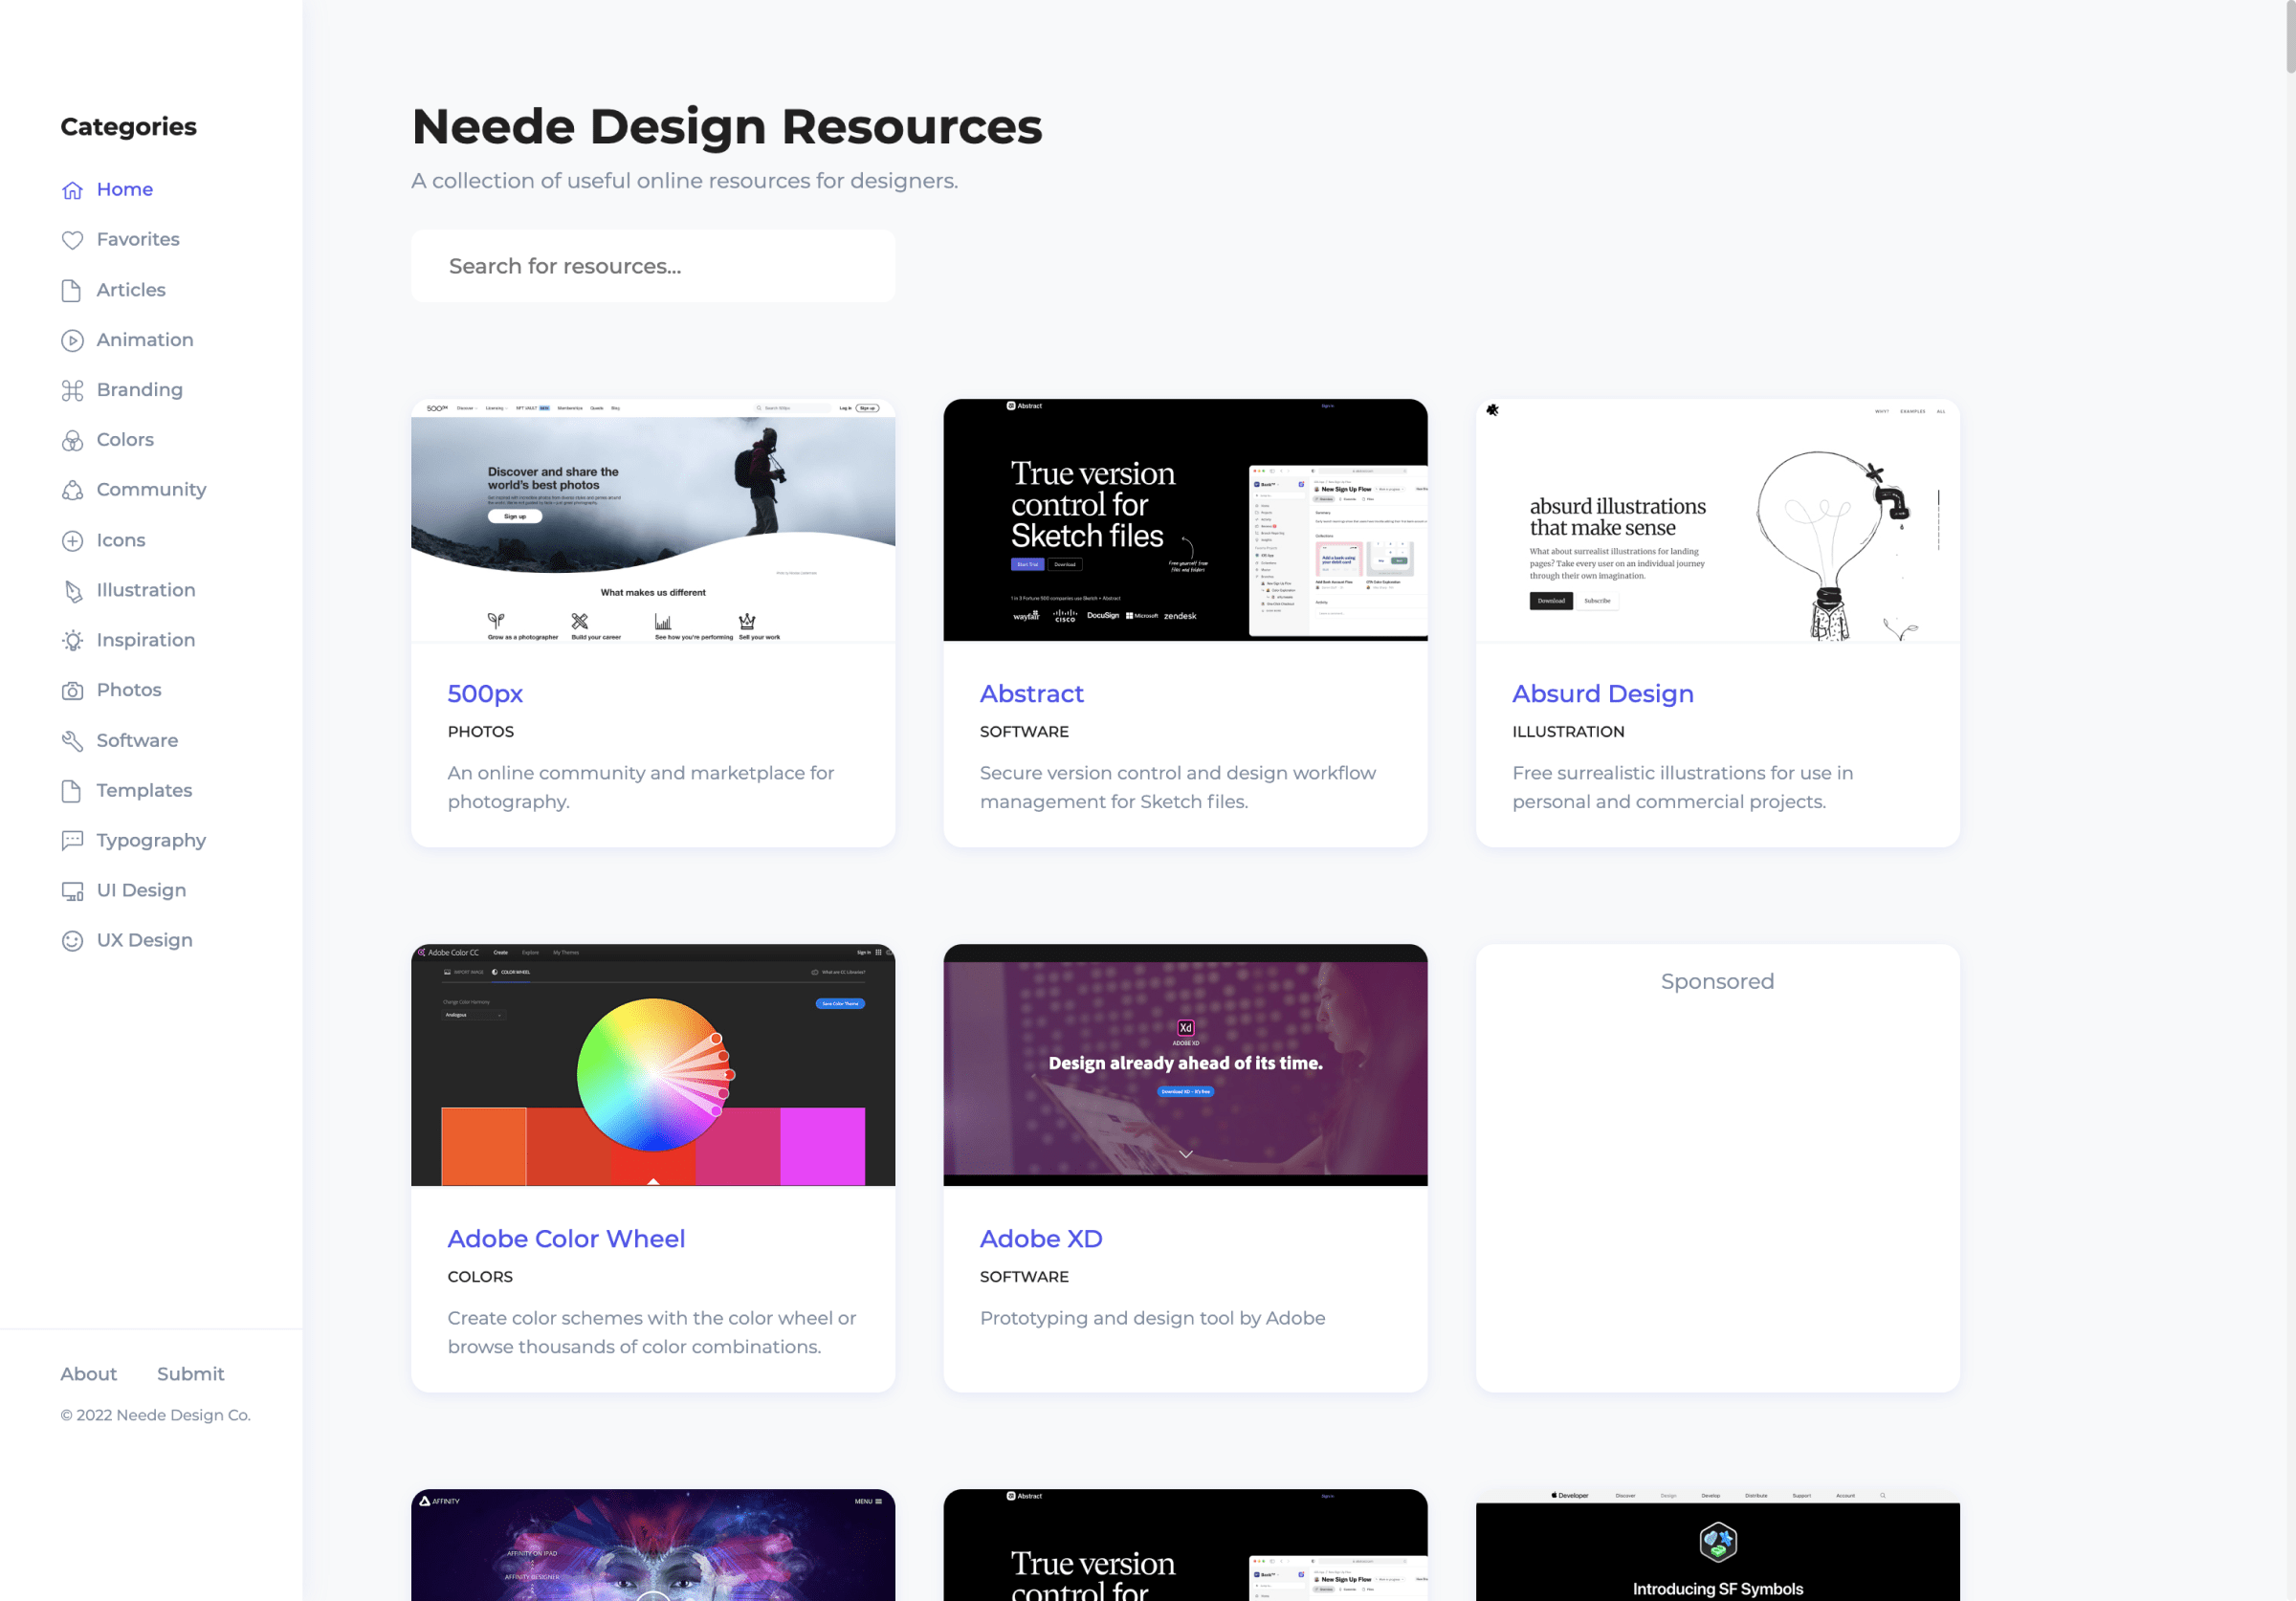Viewport: 2296px width, 1601px height.
Task: Open the Abstract resource title link
Action: [x=1031, y=693]
